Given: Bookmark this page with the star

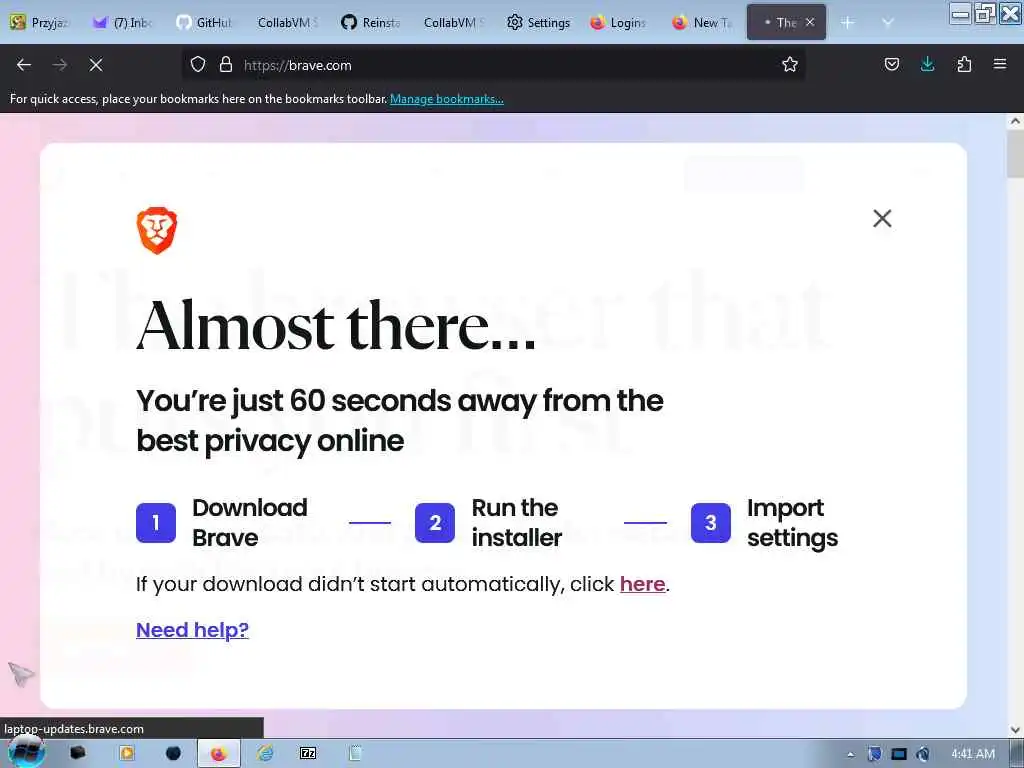Looking at the screenshot, I should coord(790,65).
